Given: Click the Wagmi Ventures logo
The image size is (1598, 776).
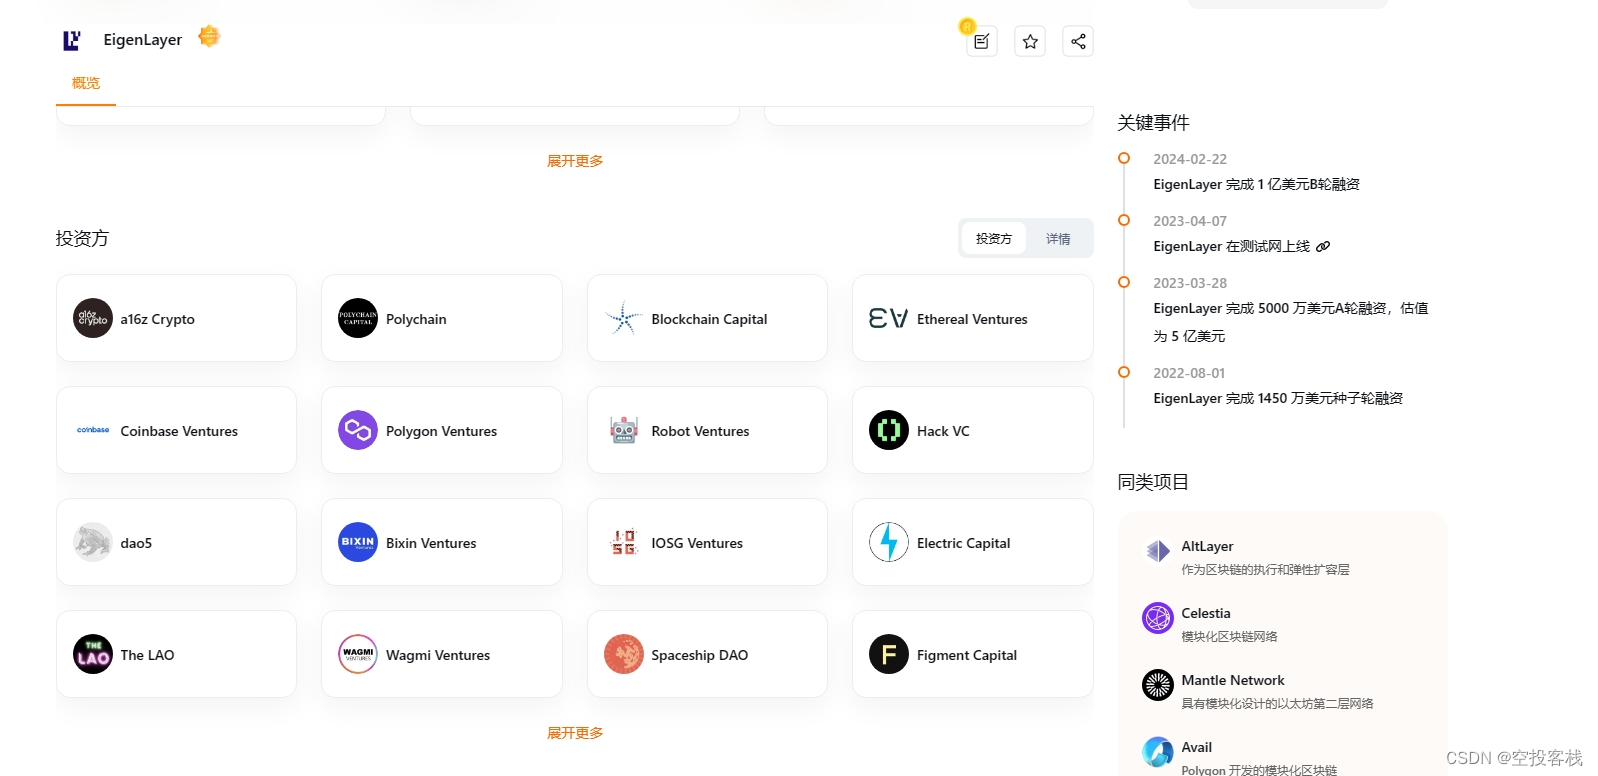Looking at the screenshot, I should (358, 654).
